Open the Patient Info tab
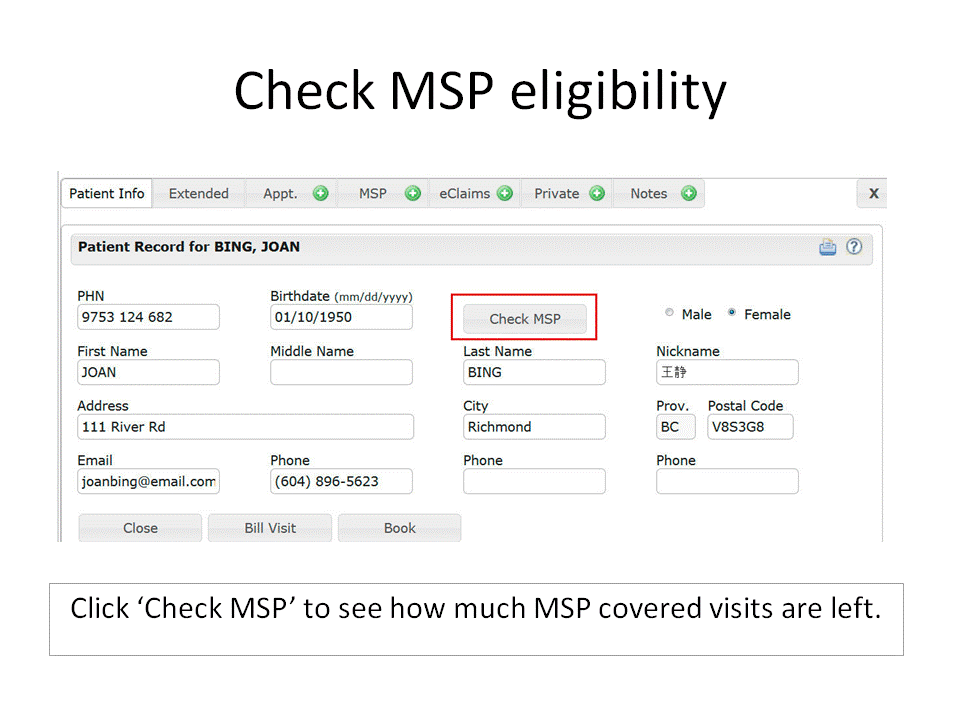 [107, 194]
